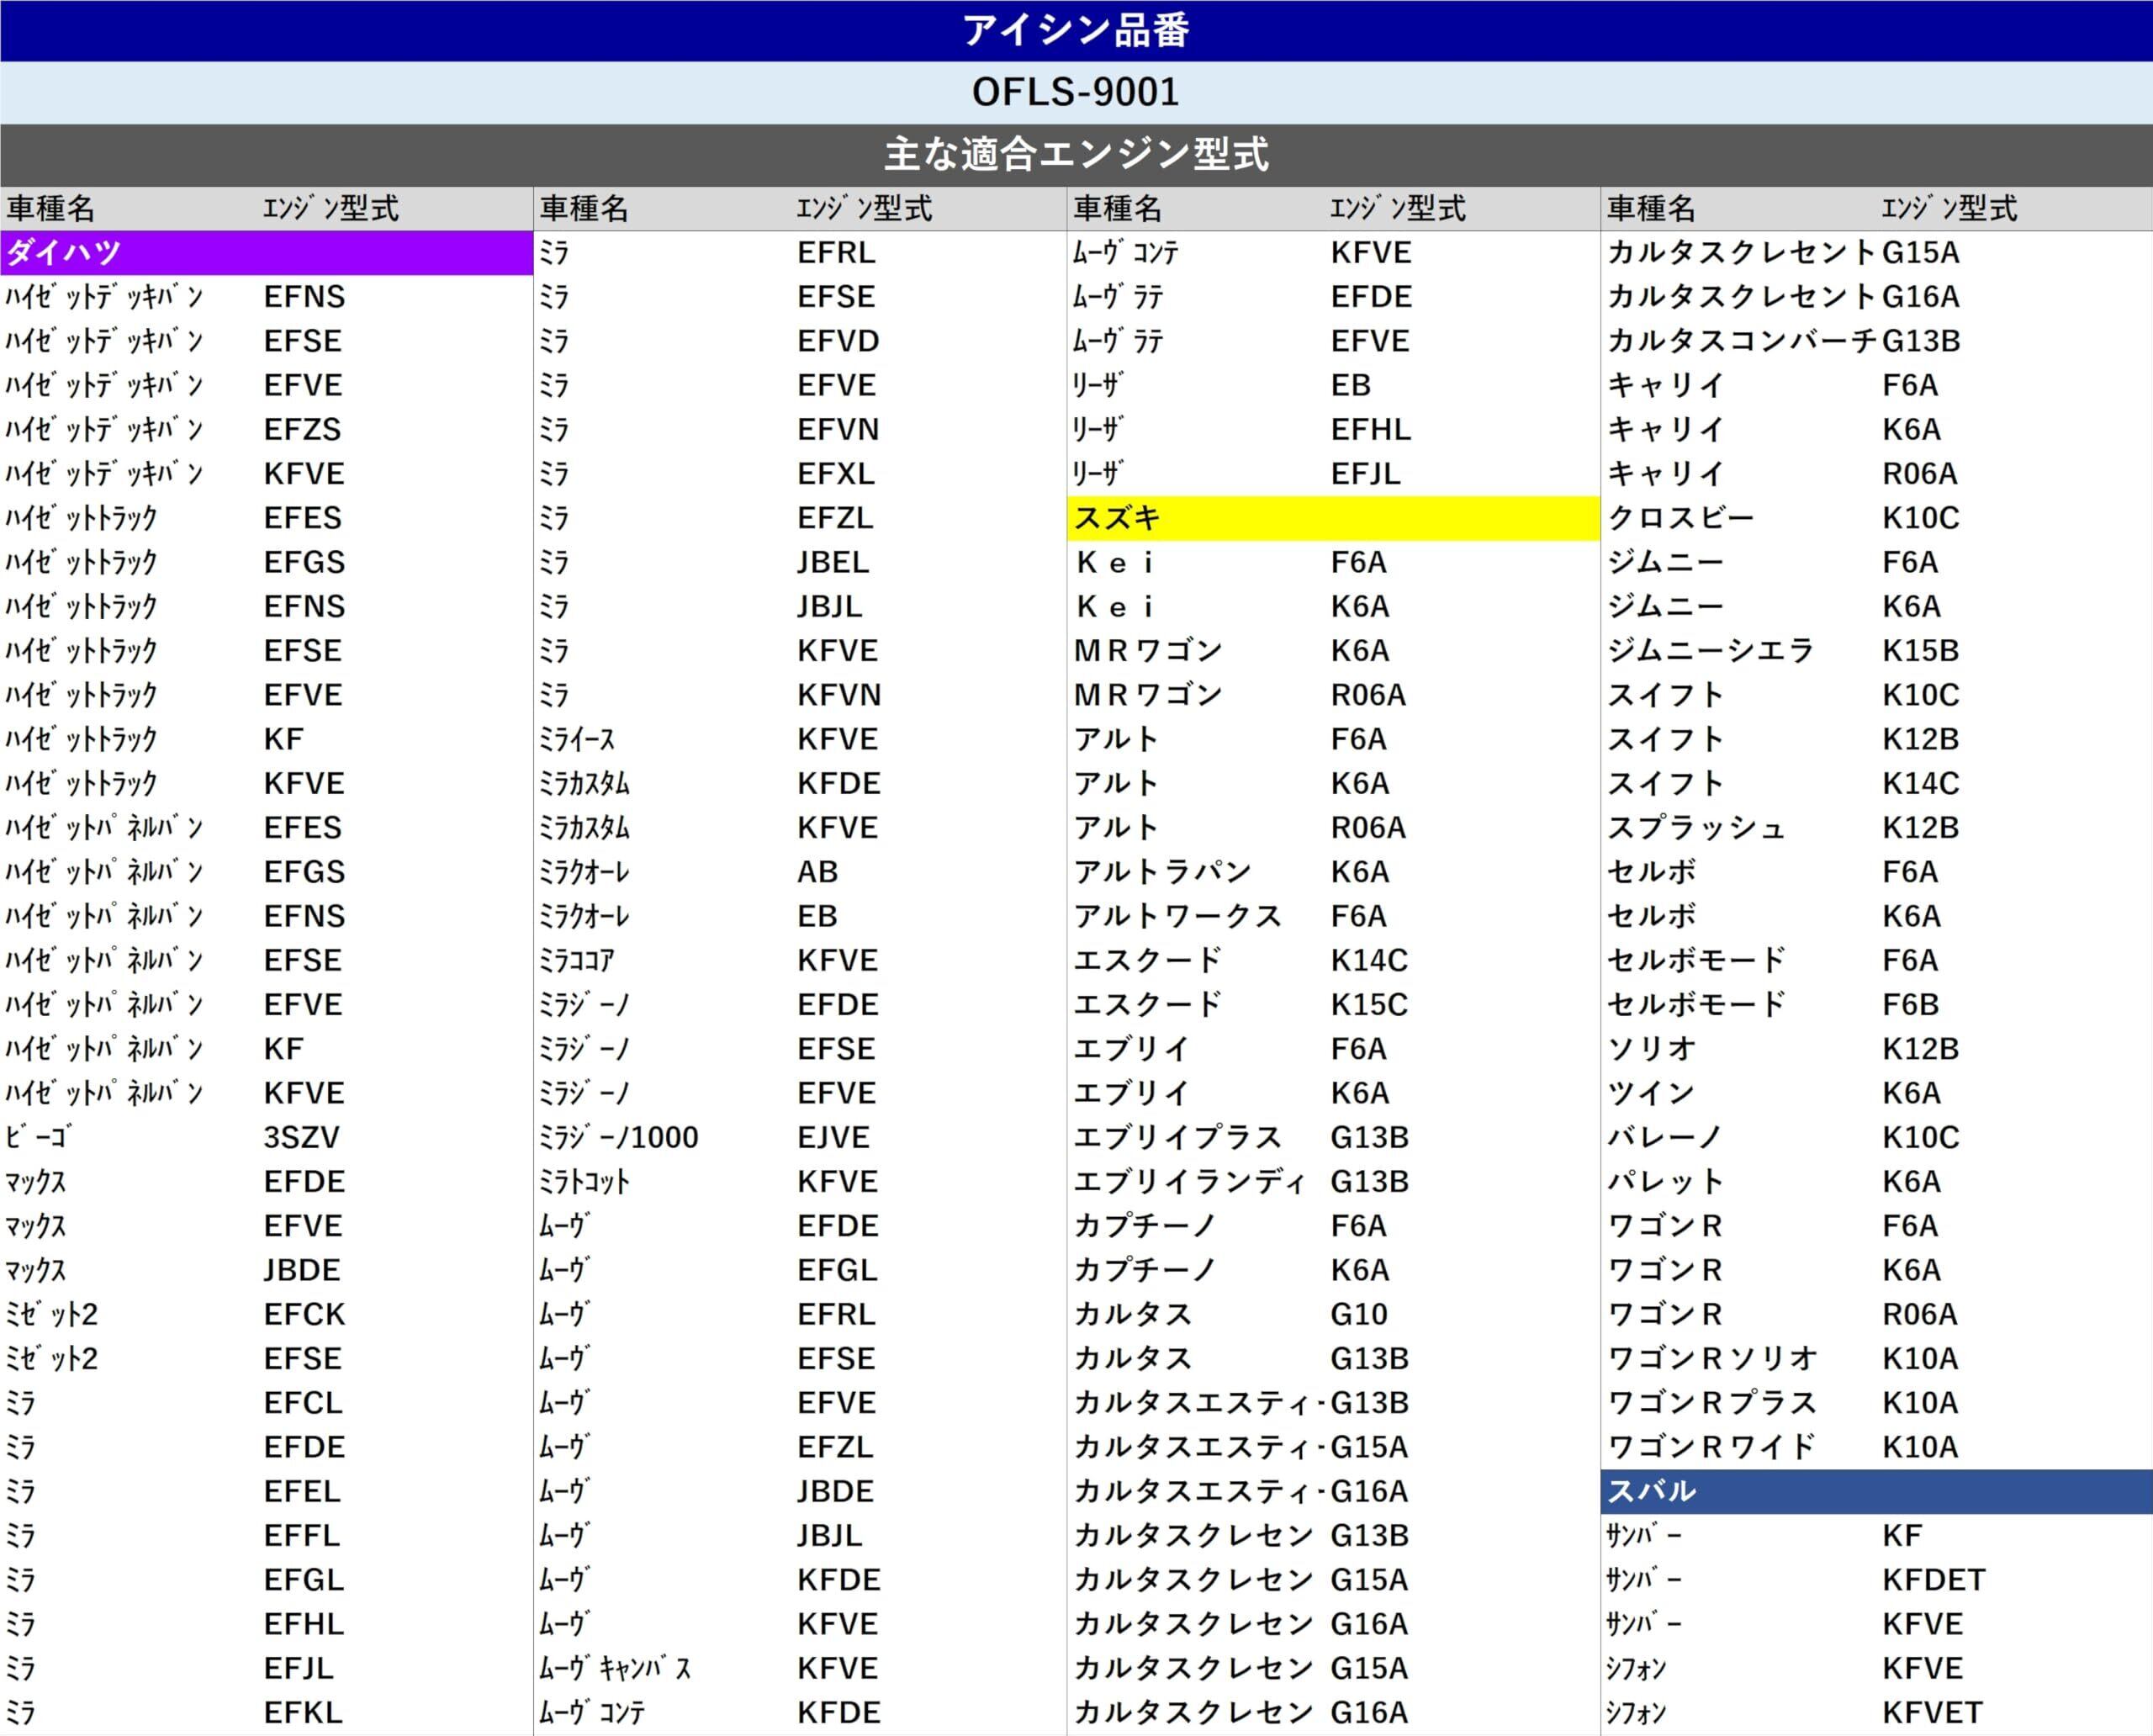
Task: Click the アイシン品番 title header
Action: (1076, 30)
